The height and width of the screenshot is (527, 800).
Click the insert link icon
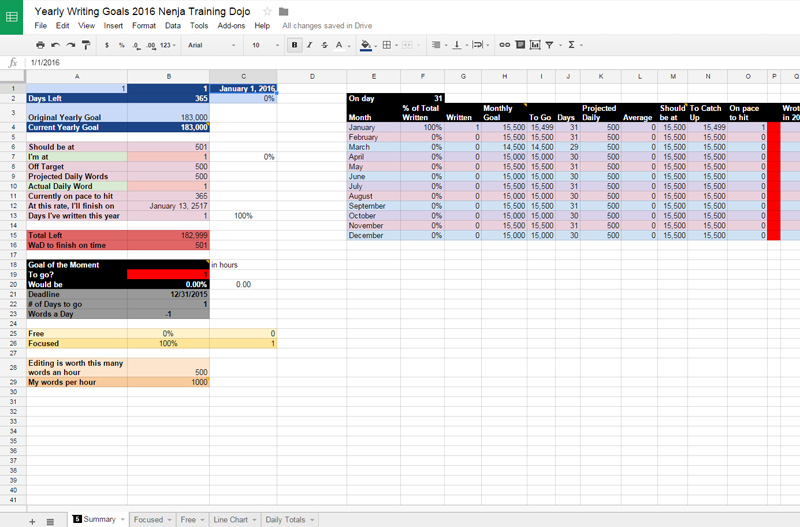[504, 45]
